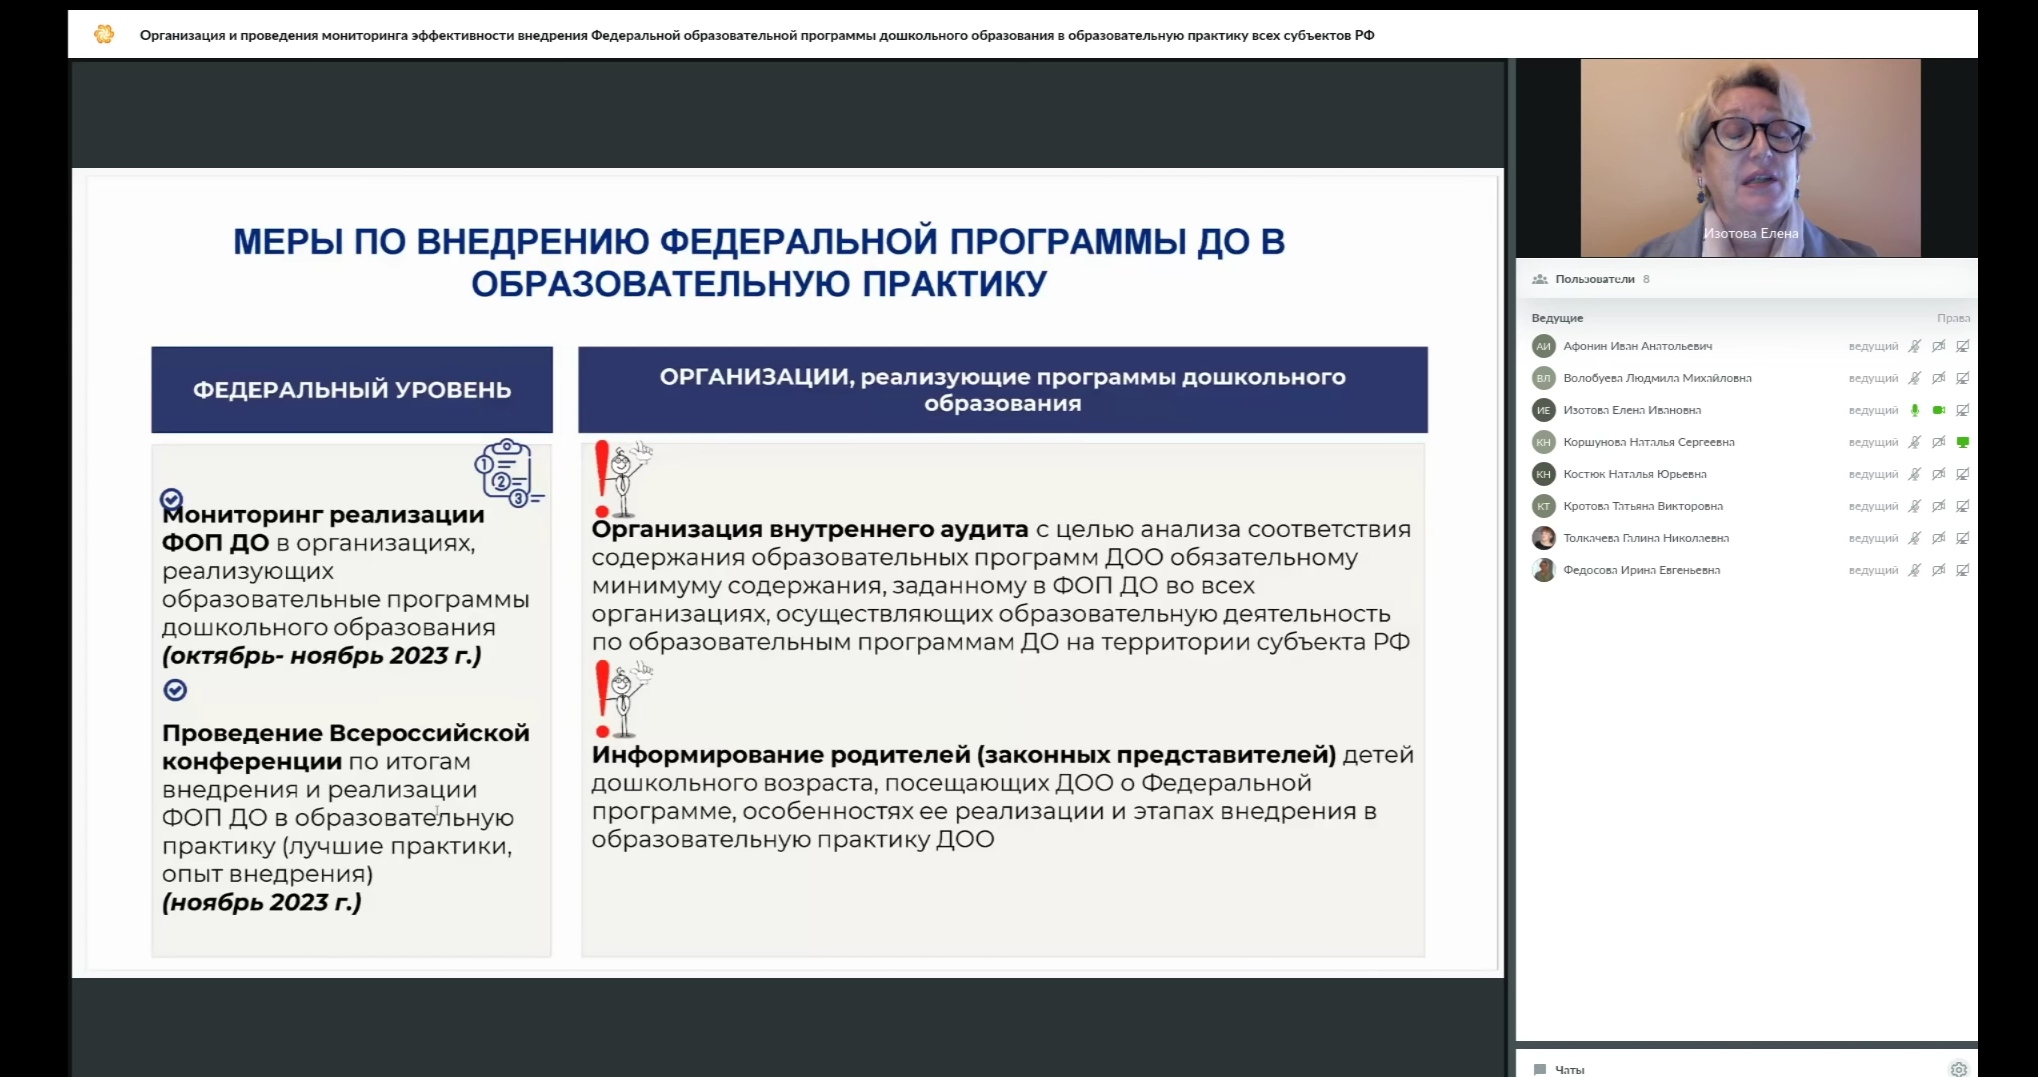
Task: Open ведущий role for Афонин Иван Анатольевич
Action: click(1872, 346)
